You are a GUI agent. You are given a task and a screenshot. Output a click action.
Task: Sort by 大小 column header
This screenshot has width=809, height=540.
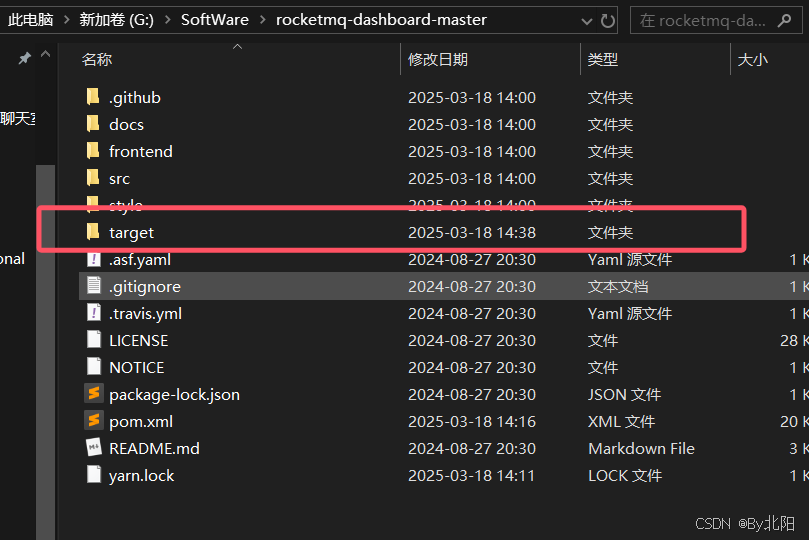click(x=753, y=60)
